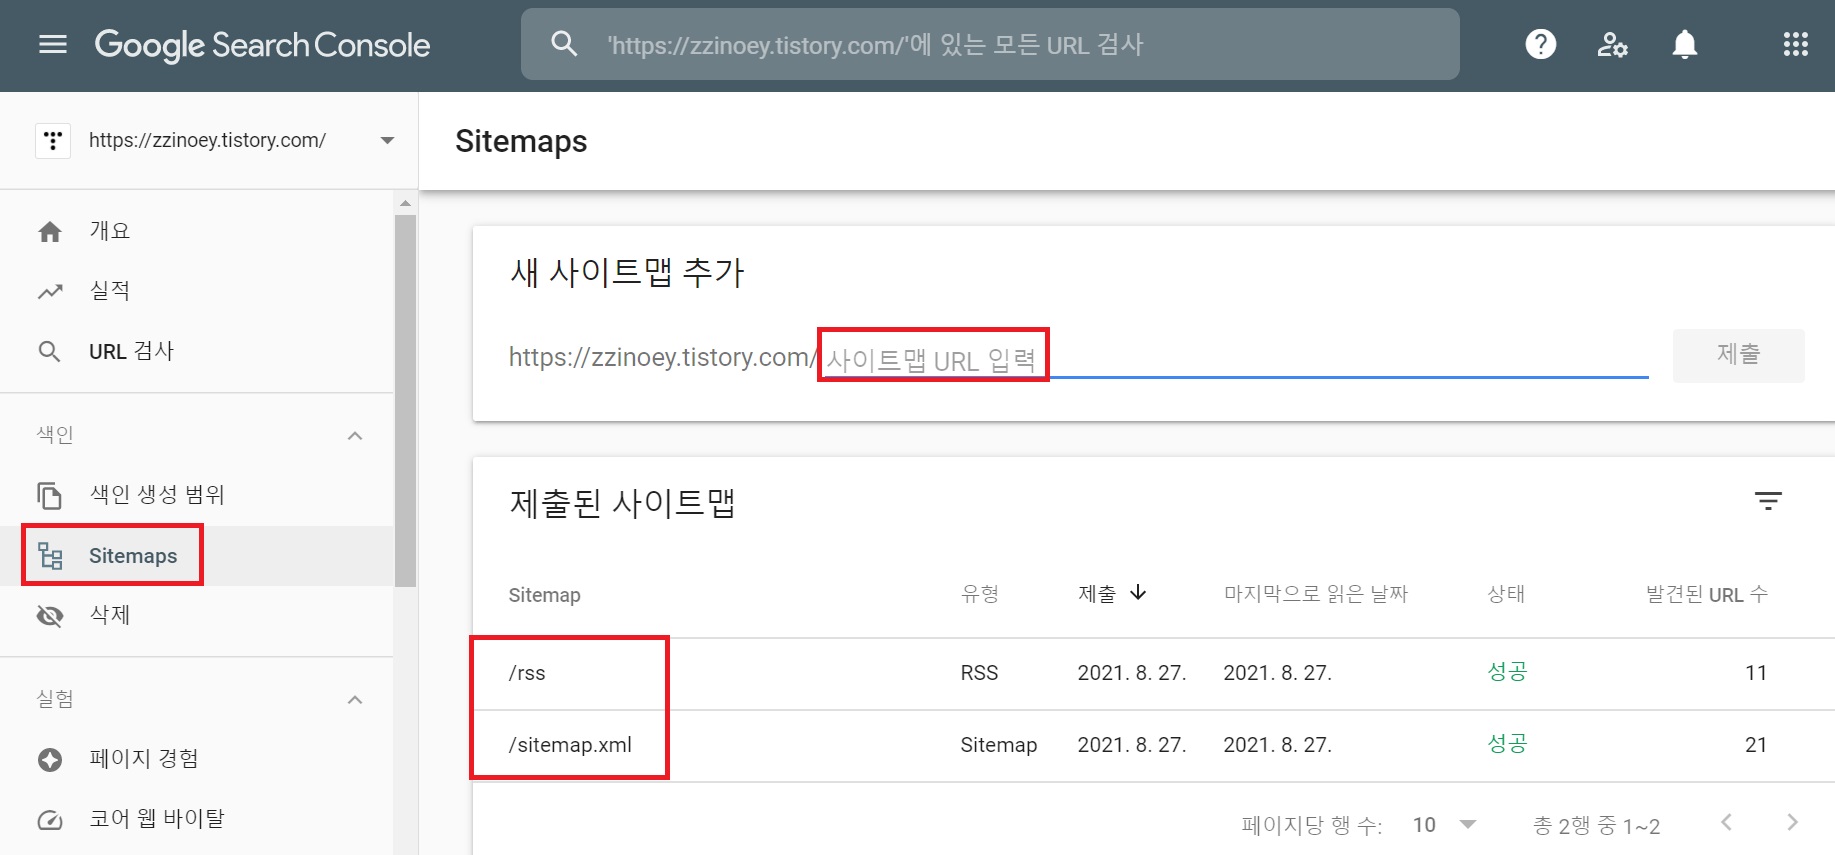Click the 성공 status in /rss row

tap(1507, 672)
